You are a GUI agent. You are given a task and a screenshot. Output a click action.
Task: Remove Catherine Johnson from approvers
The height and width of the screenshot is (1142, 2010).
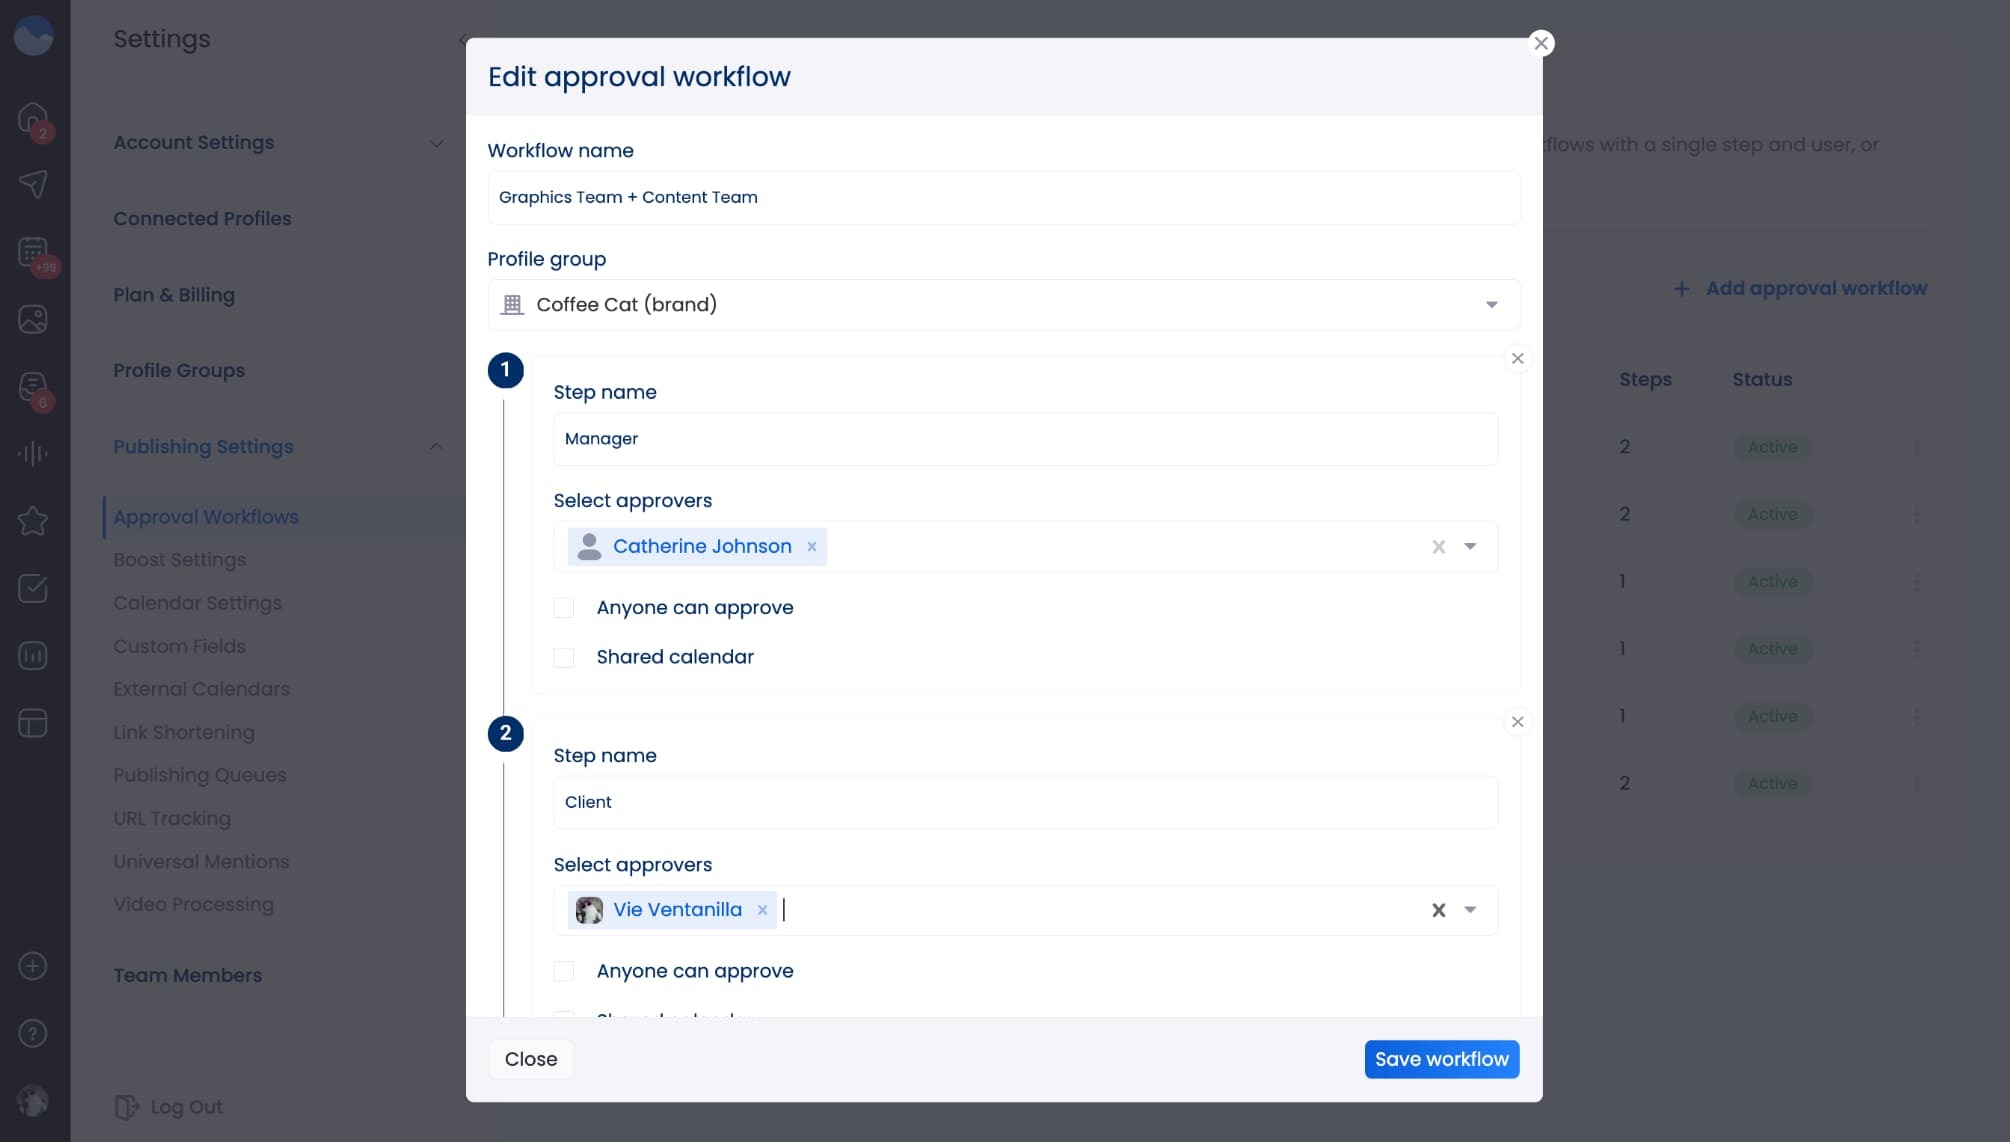pos(812,547)
